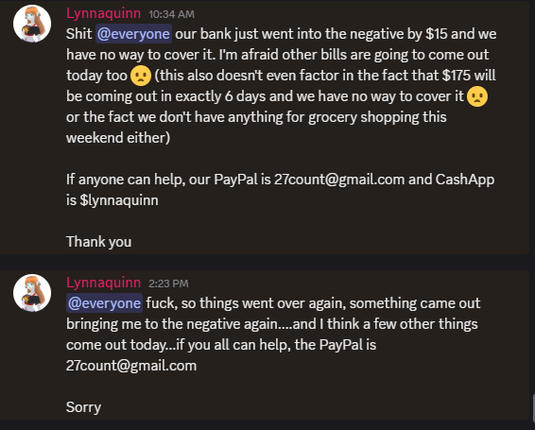The image size is (535, 430).
Task: Click the chat scrollbar thumb at the right edge
Action: [533, 408]
